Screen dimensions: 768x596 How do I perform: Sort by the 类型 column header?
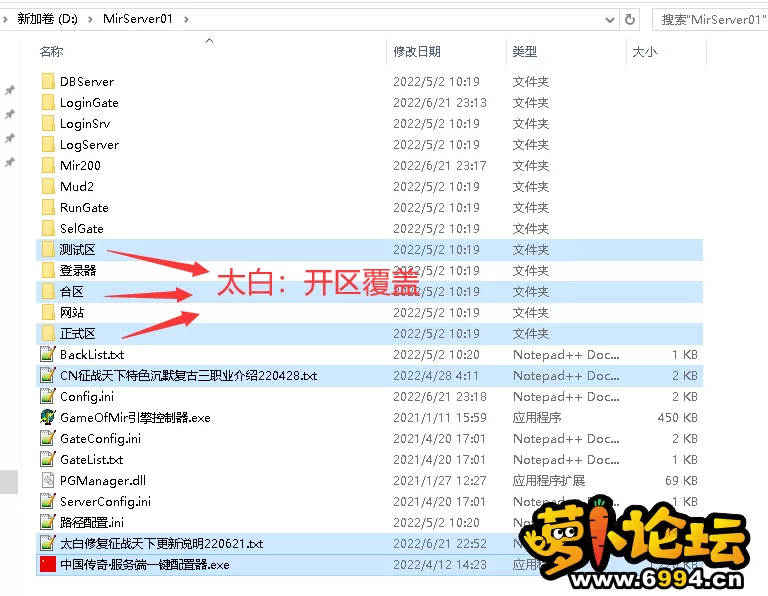pyautogui.click(x=525, y=51)
